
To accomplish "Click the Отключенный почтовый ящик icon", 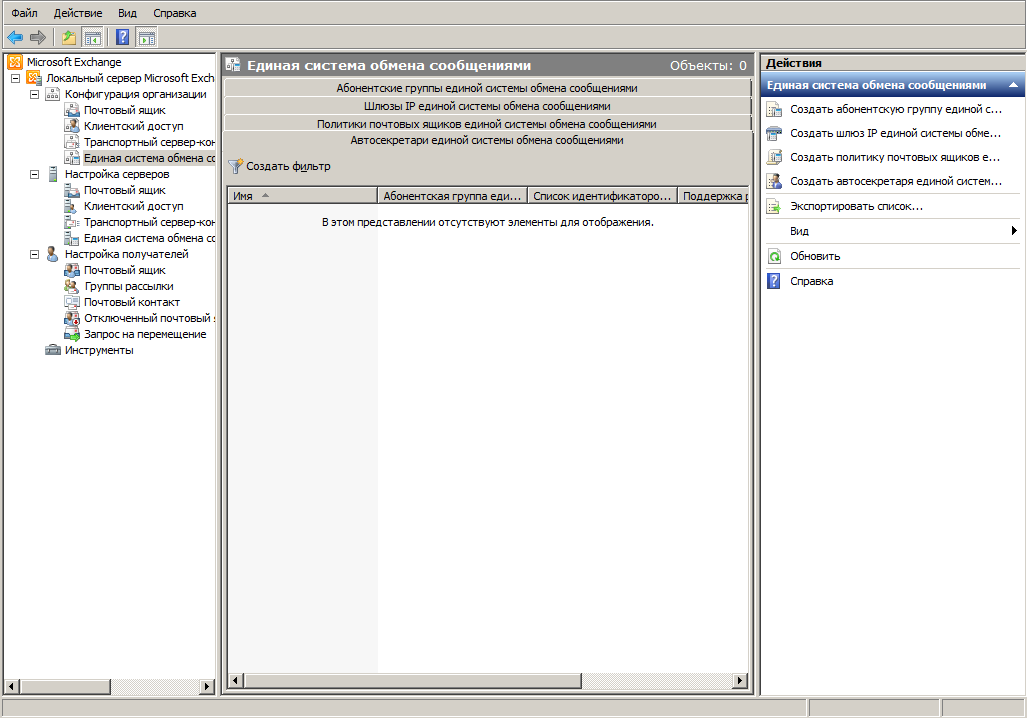I will [x=71, y=318].
